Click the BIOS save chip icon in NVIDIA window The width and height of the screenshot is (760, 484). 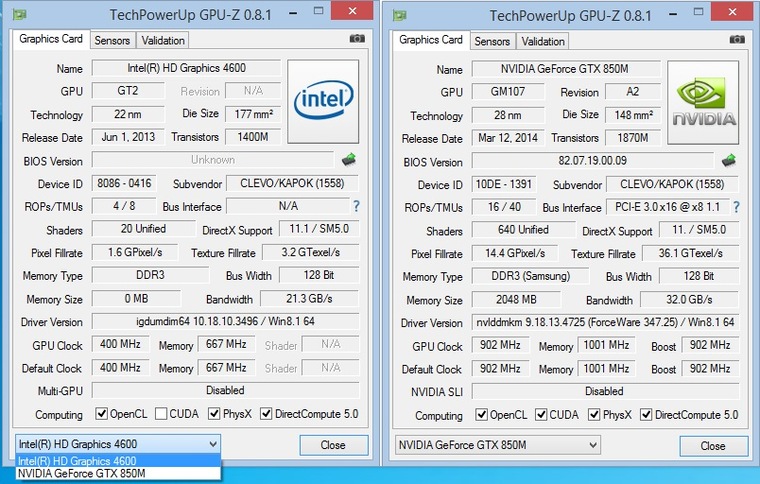pos(729,160)
